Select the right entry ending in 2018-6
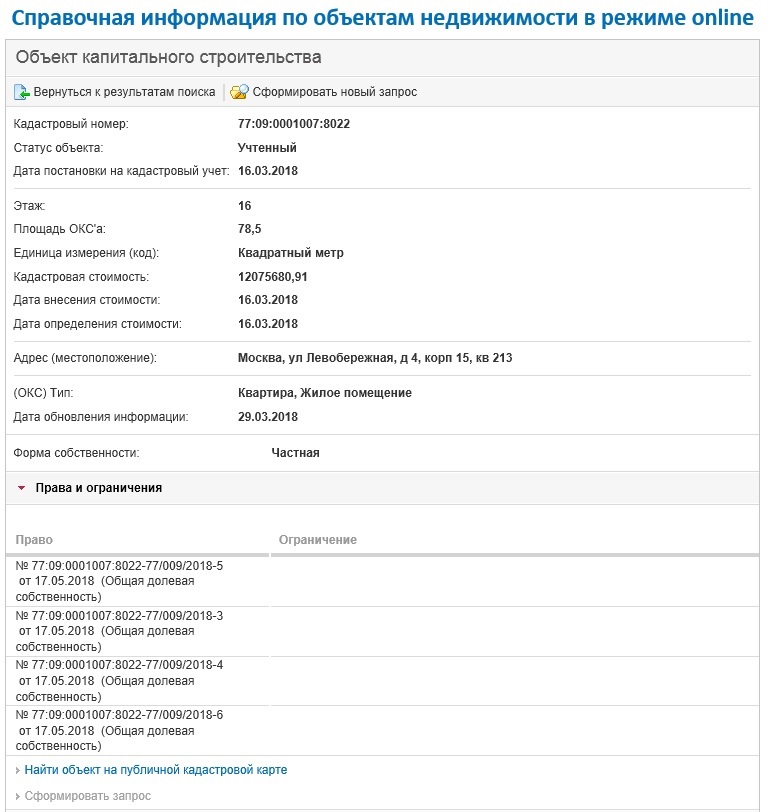Viewport: 768px width, 812px height. pyautogui.click(x=119, y=730)
